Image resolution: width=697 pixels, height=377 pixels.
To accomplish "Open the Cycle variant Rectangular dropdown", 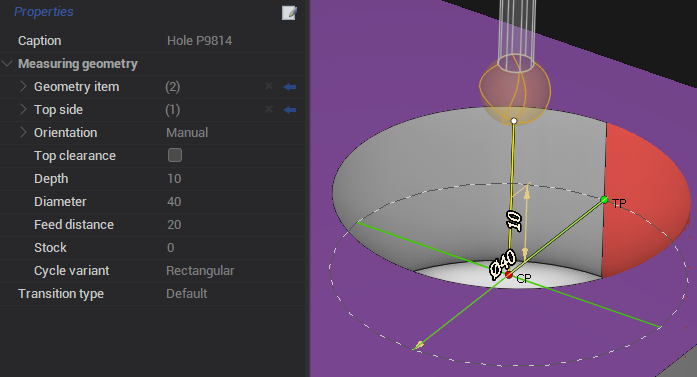I will point(200,271).
